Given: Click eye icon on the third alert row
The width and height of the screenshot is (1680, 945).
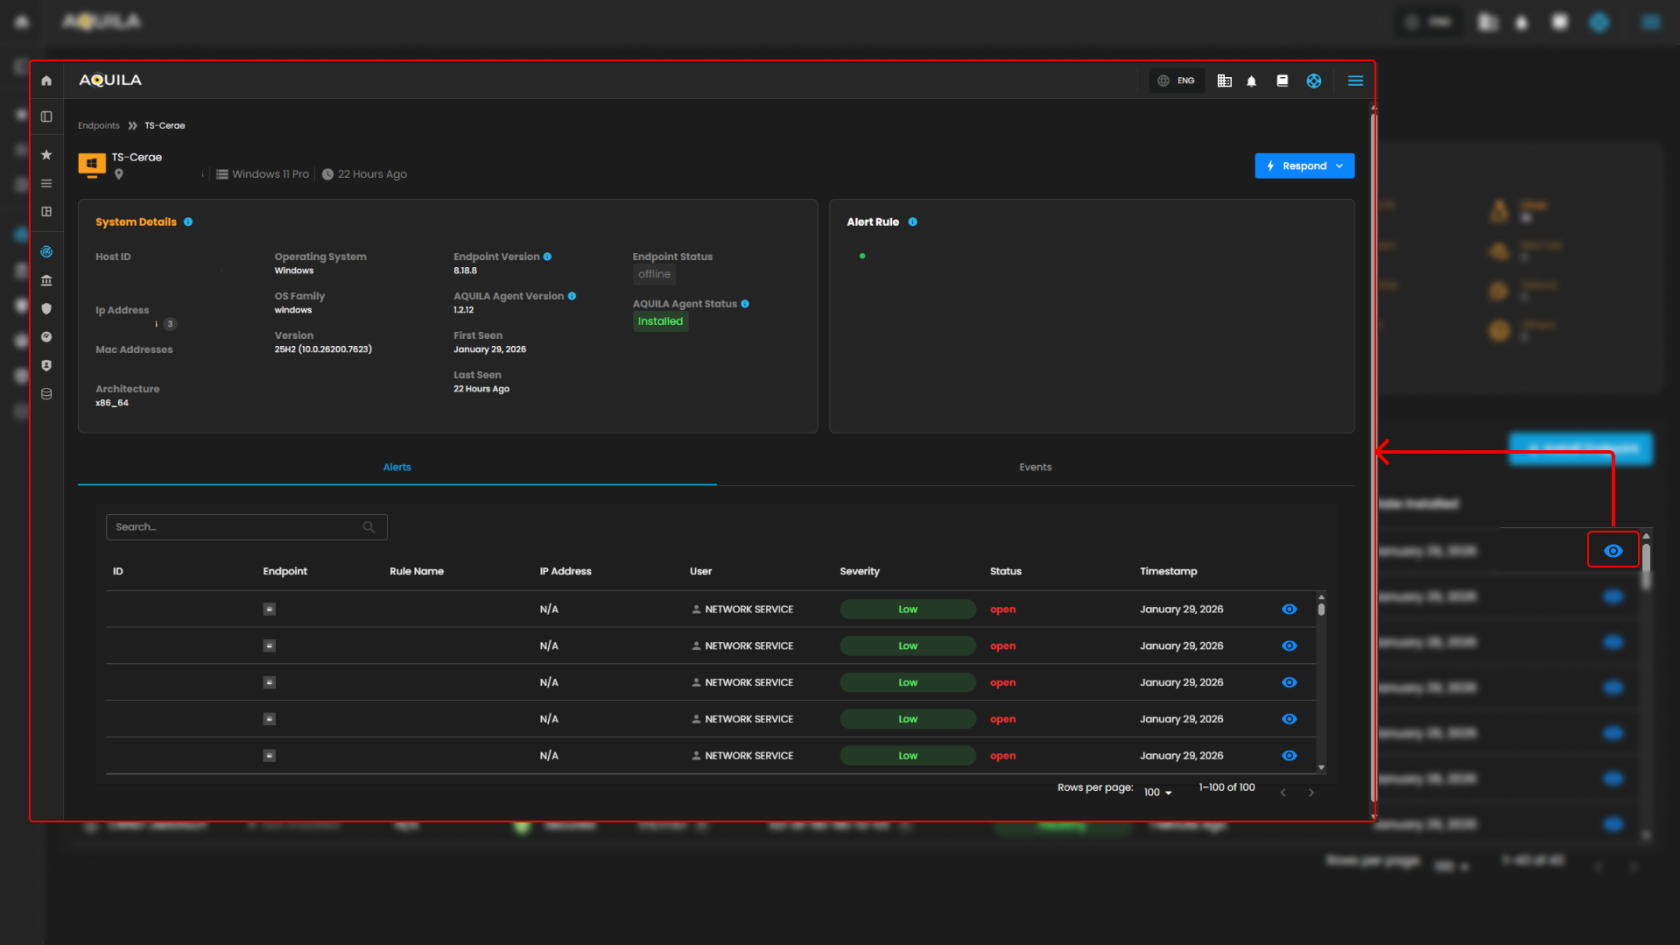Looking at the screenshot, I should (x=1289, y=683).
